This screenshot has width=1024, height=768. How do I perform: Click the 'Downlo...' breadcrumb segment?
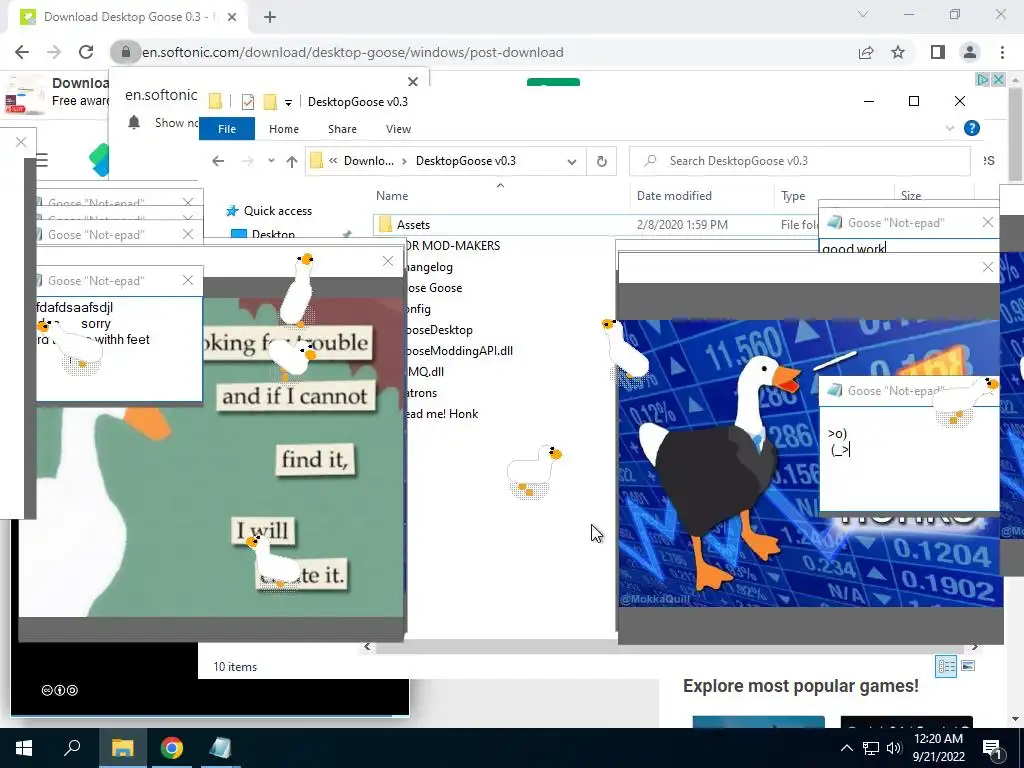369,161
